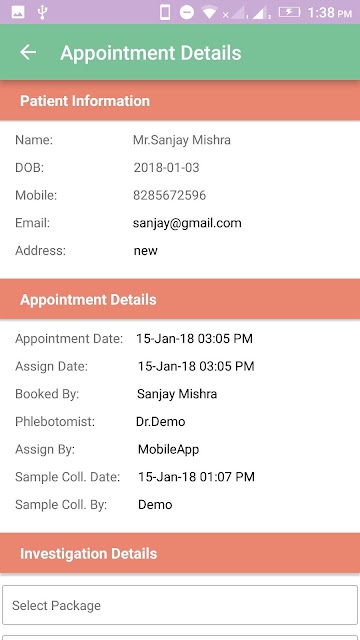Tap the phone vibrate icon in status bar
The width and height of the screenshot is (360, 640).
point(165,13)
